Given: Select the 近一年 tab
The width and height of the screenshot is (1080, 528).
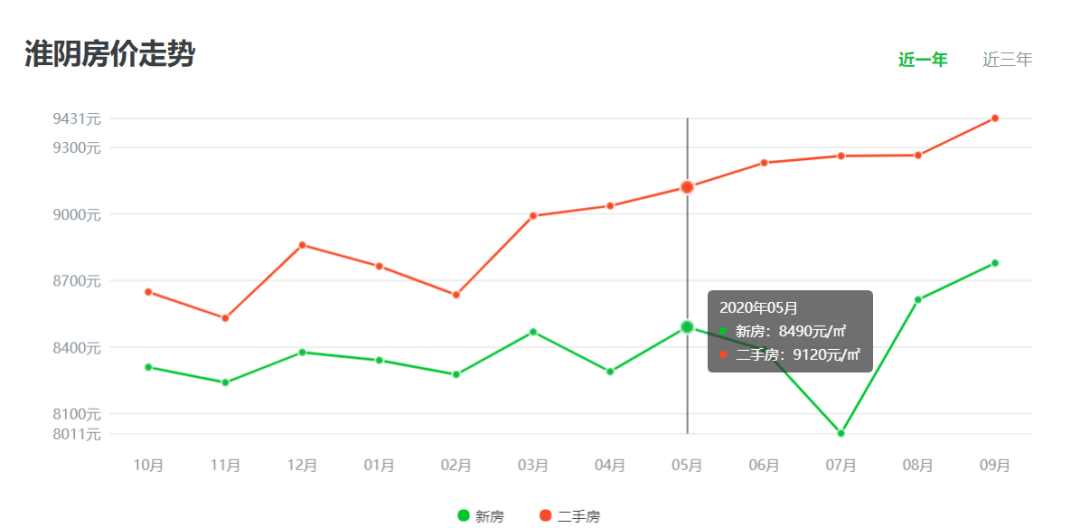Looking at the screenshot, I should (x=923, y=60).
